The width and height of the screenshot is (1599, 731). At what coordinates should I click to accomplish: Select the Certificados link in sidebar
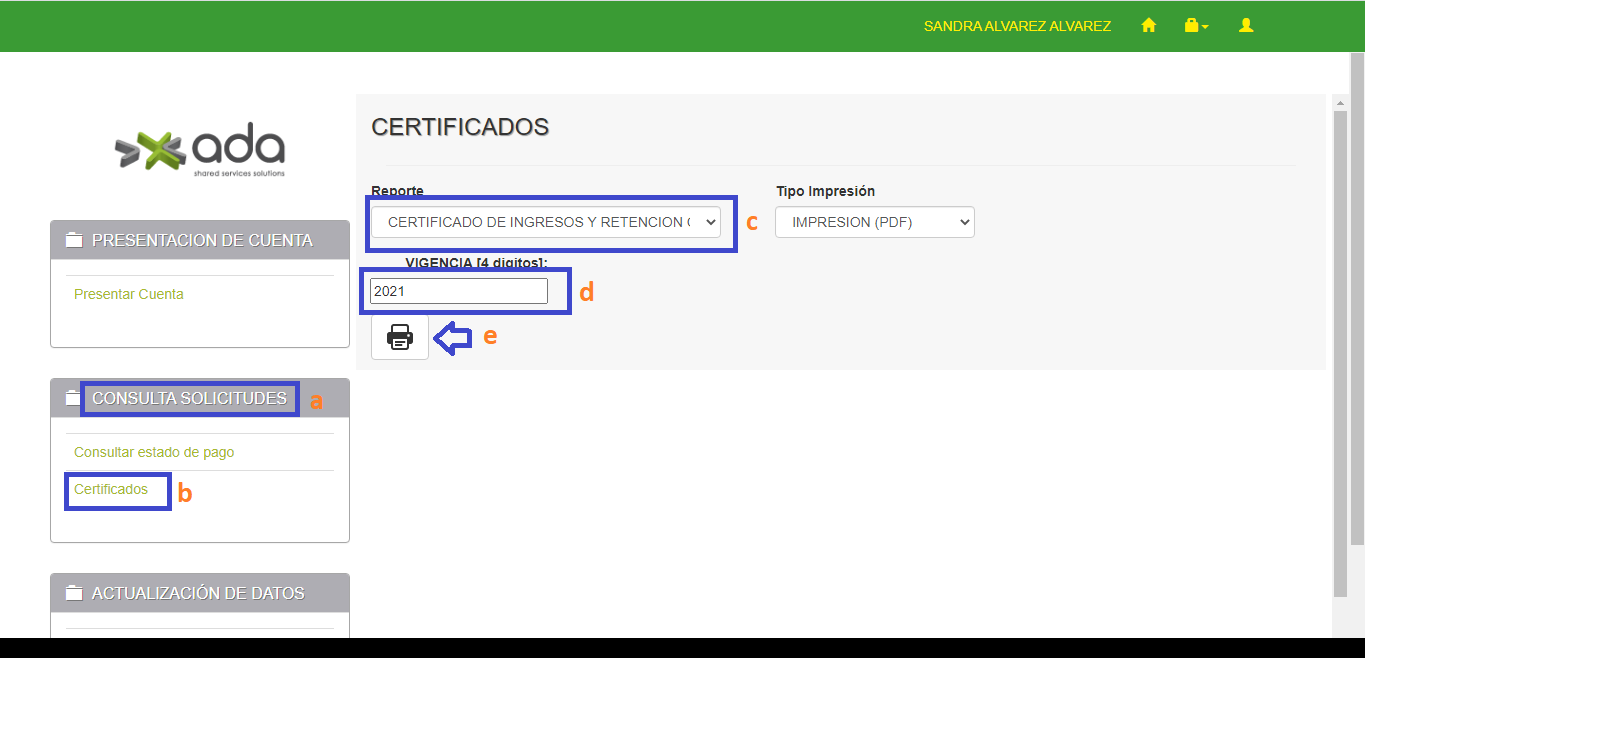coord(111,489)
